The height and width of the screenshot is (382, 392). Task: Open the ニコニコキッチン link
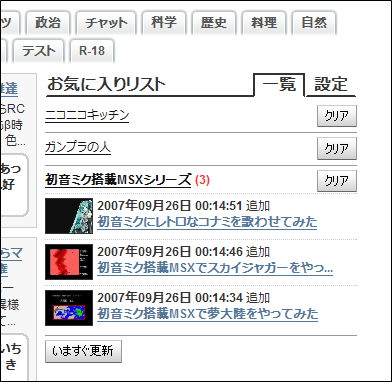(x=87, y=116)
